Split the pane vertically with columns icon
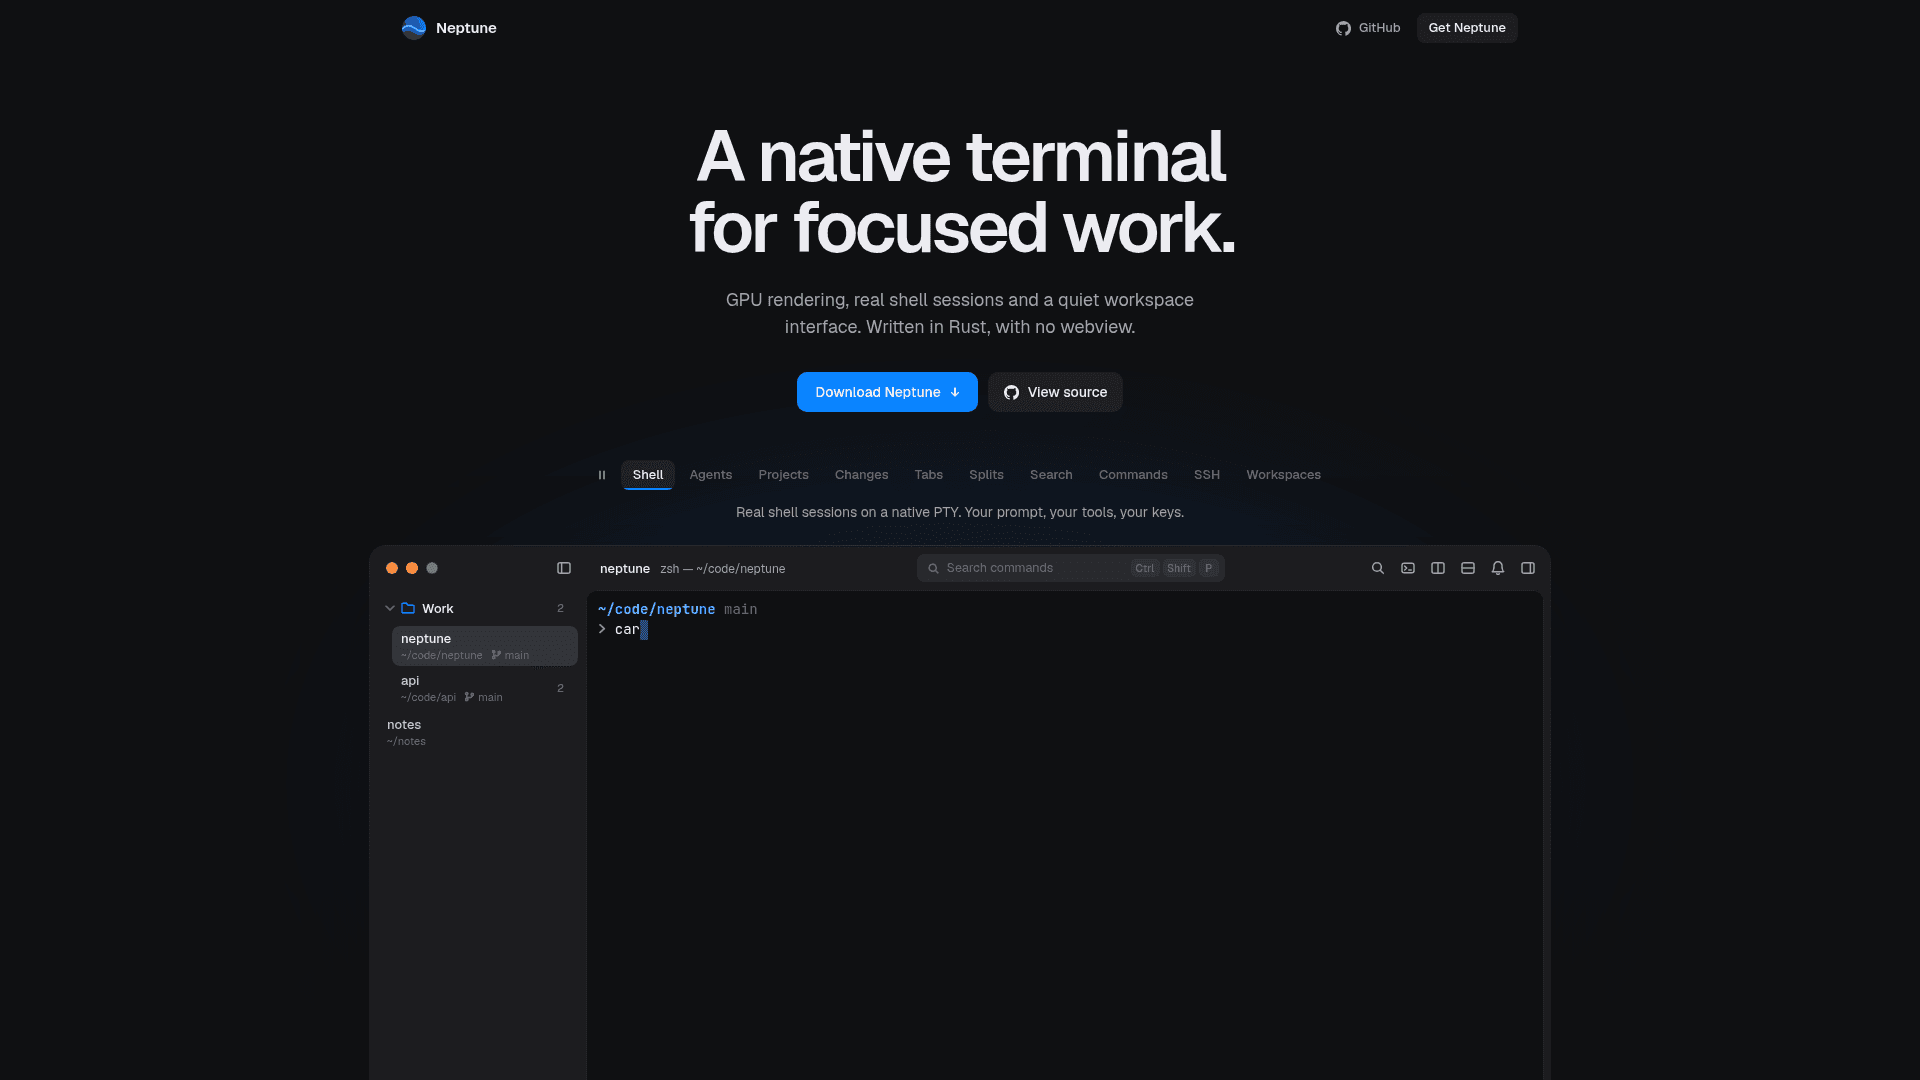1920x1080 pixels. click(1438, 568)
